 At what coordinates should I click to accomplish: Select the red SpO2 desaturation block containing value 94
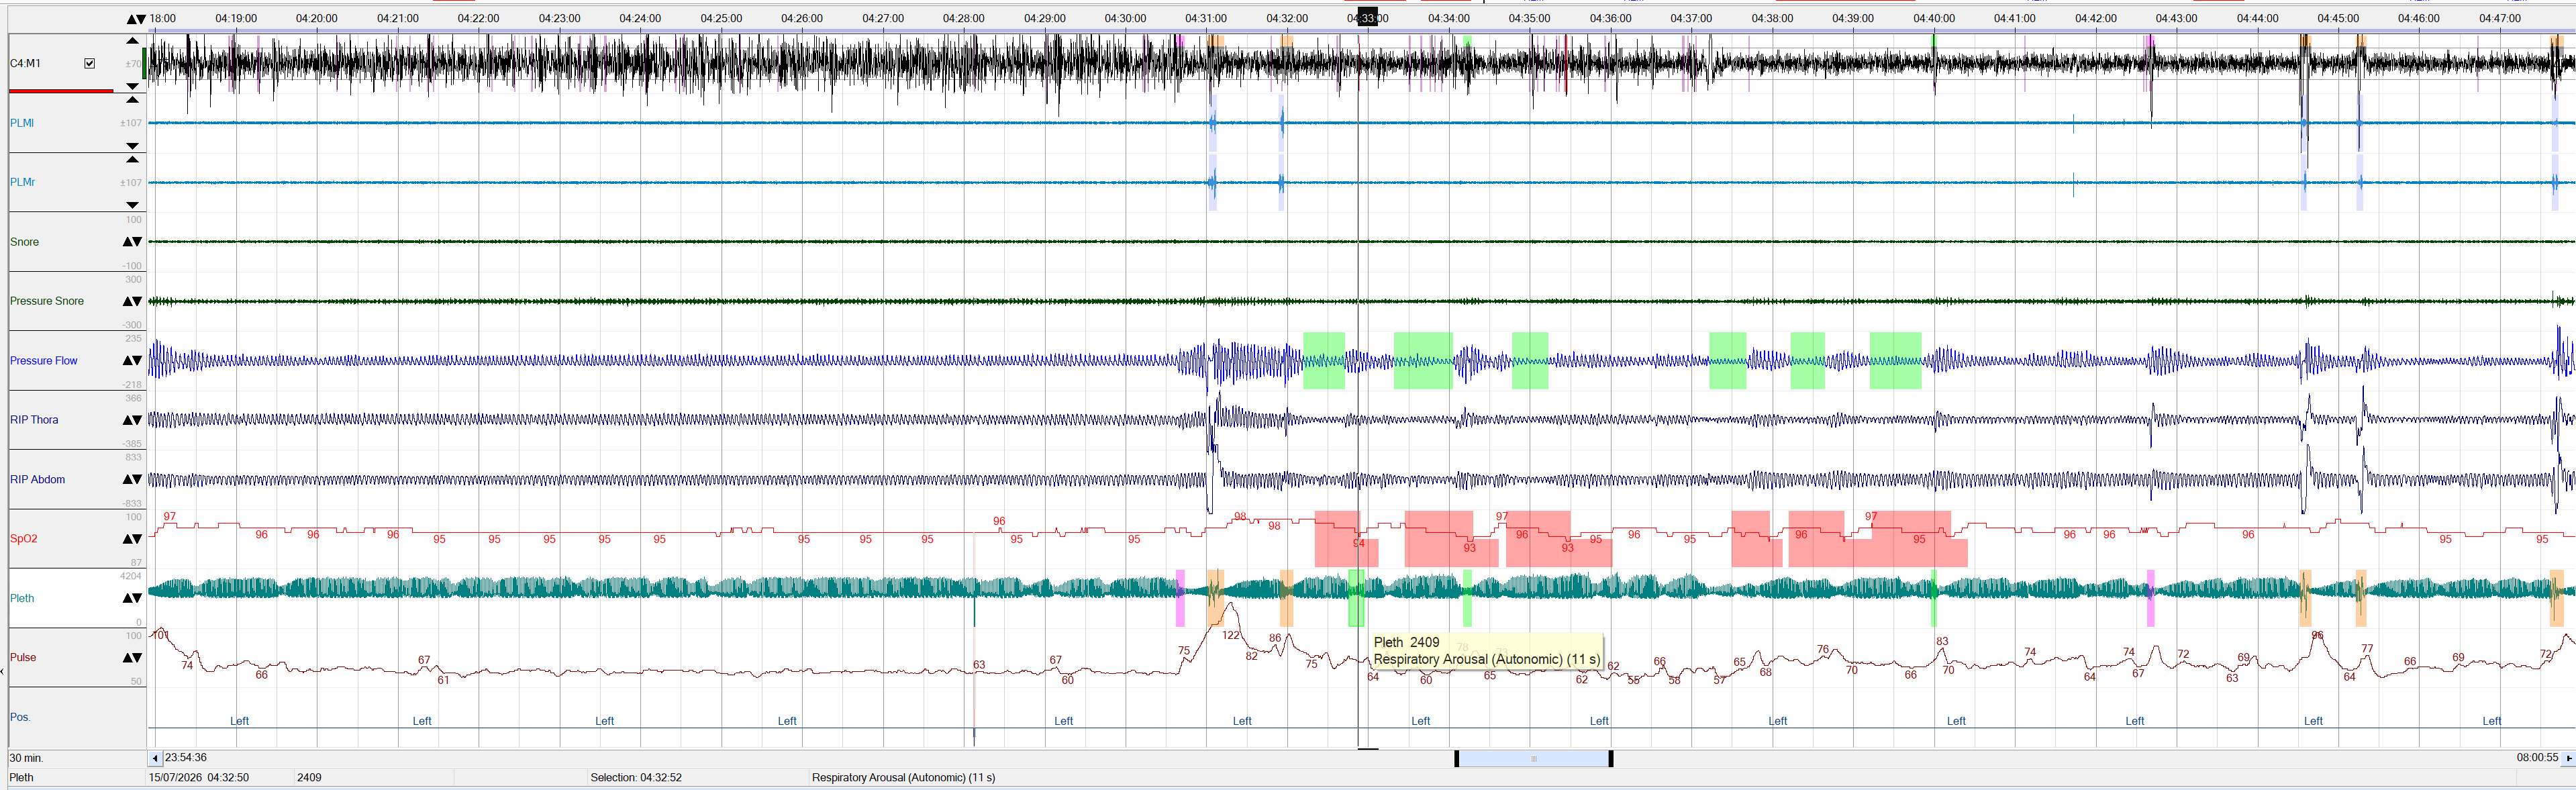coord(1346,539)
